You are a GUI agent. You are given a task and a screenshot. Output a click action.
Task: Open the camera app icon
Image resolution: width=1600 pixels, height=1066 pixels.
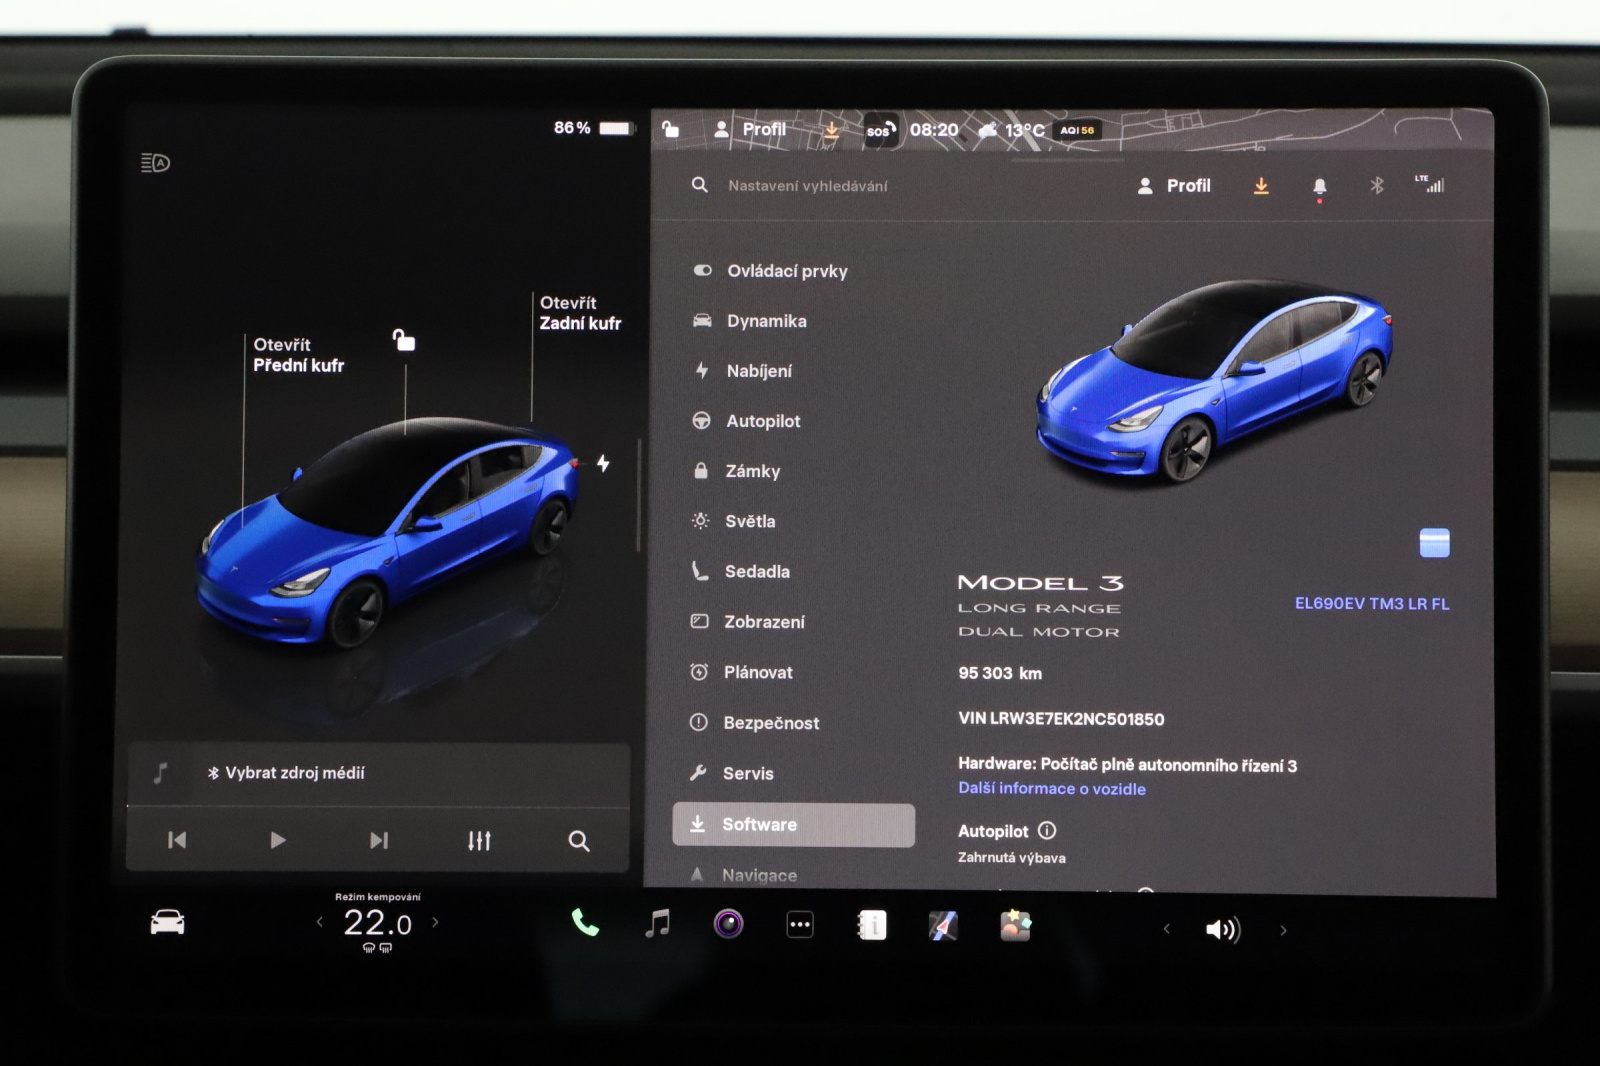pyautogui.click(x=728, y=924)
